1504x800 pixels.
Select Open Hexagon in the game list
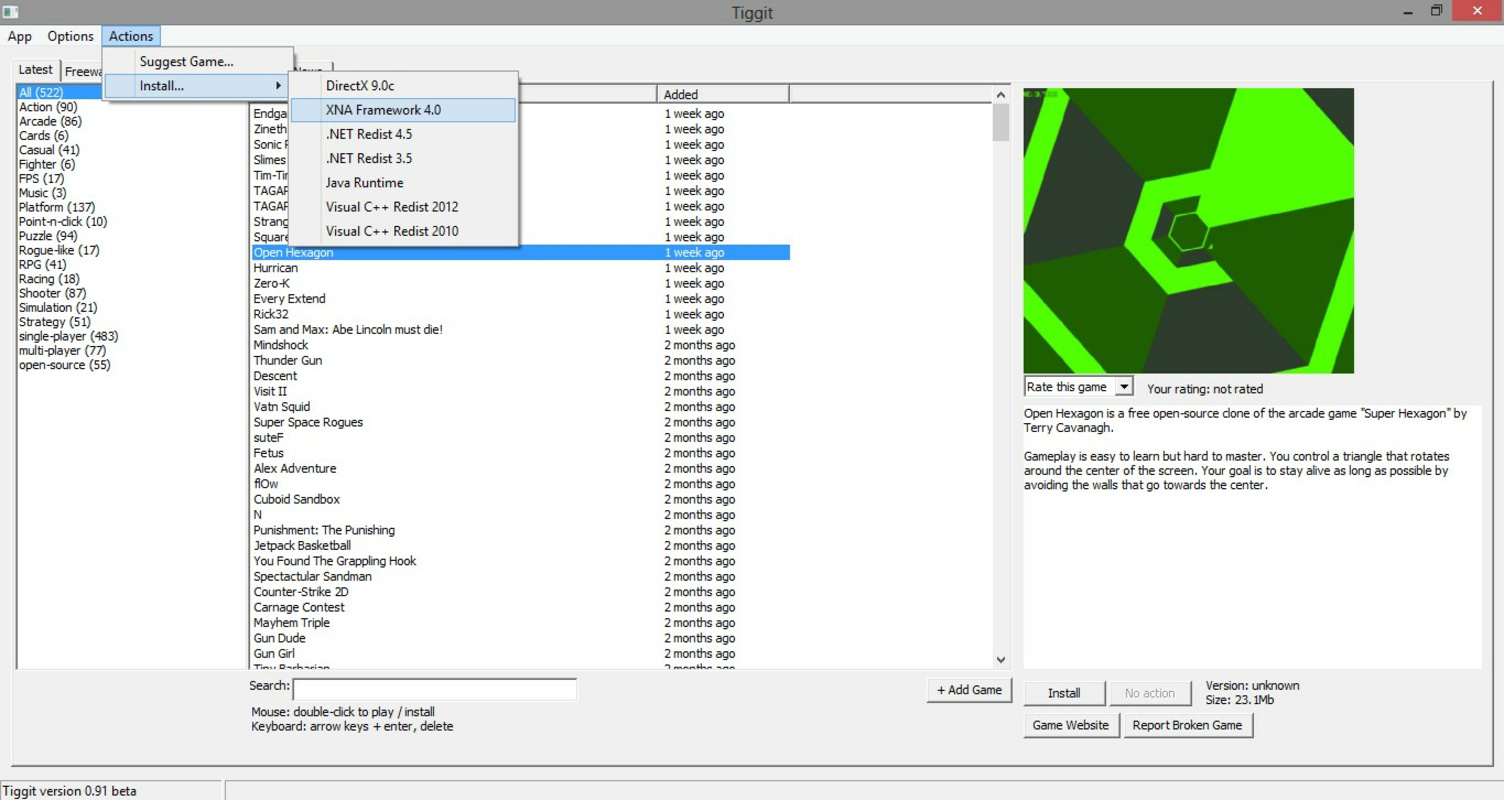520,253
